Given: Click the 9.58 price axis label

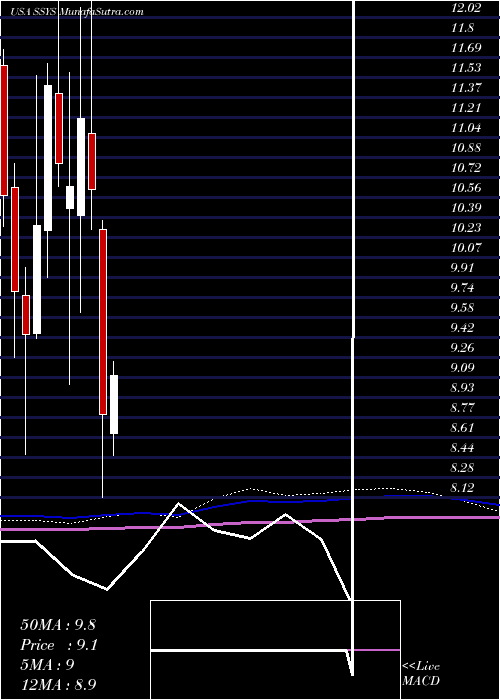Looking at the screenshot, I should (x=462, y=308).
